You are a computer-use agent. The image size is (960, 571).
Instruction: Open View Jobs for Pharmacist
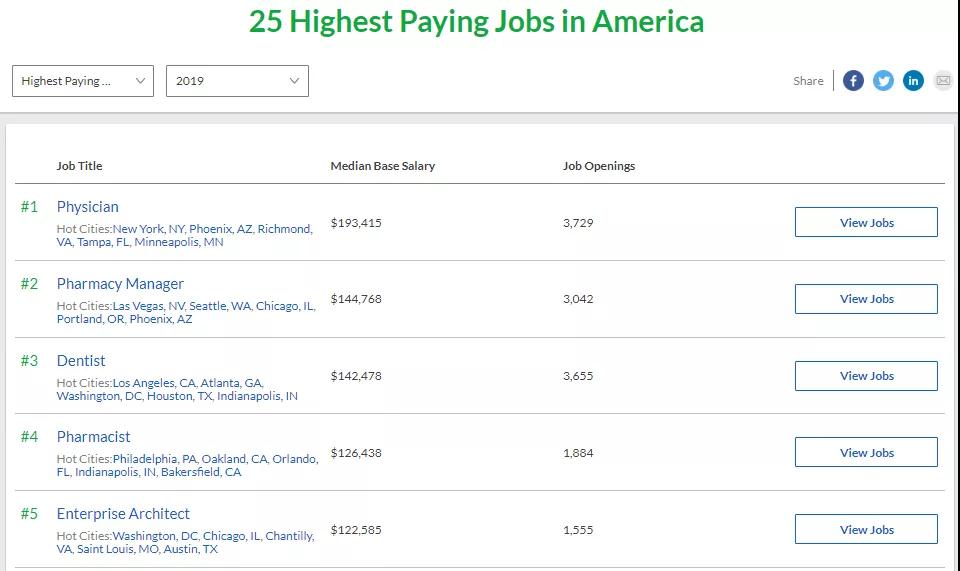click(866, 453)
